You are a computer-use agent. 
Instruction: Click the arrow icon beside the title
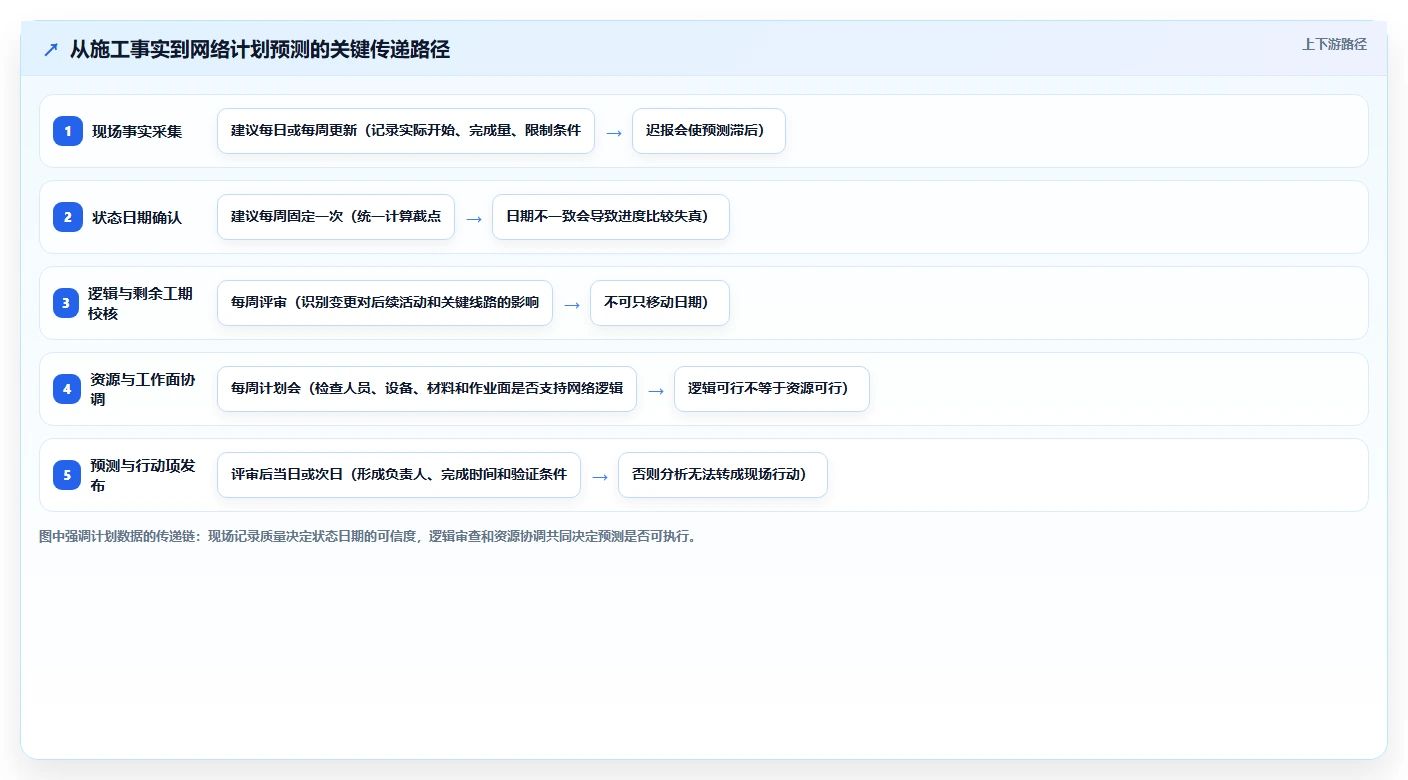pyautogui.click(x=51, y=50)
